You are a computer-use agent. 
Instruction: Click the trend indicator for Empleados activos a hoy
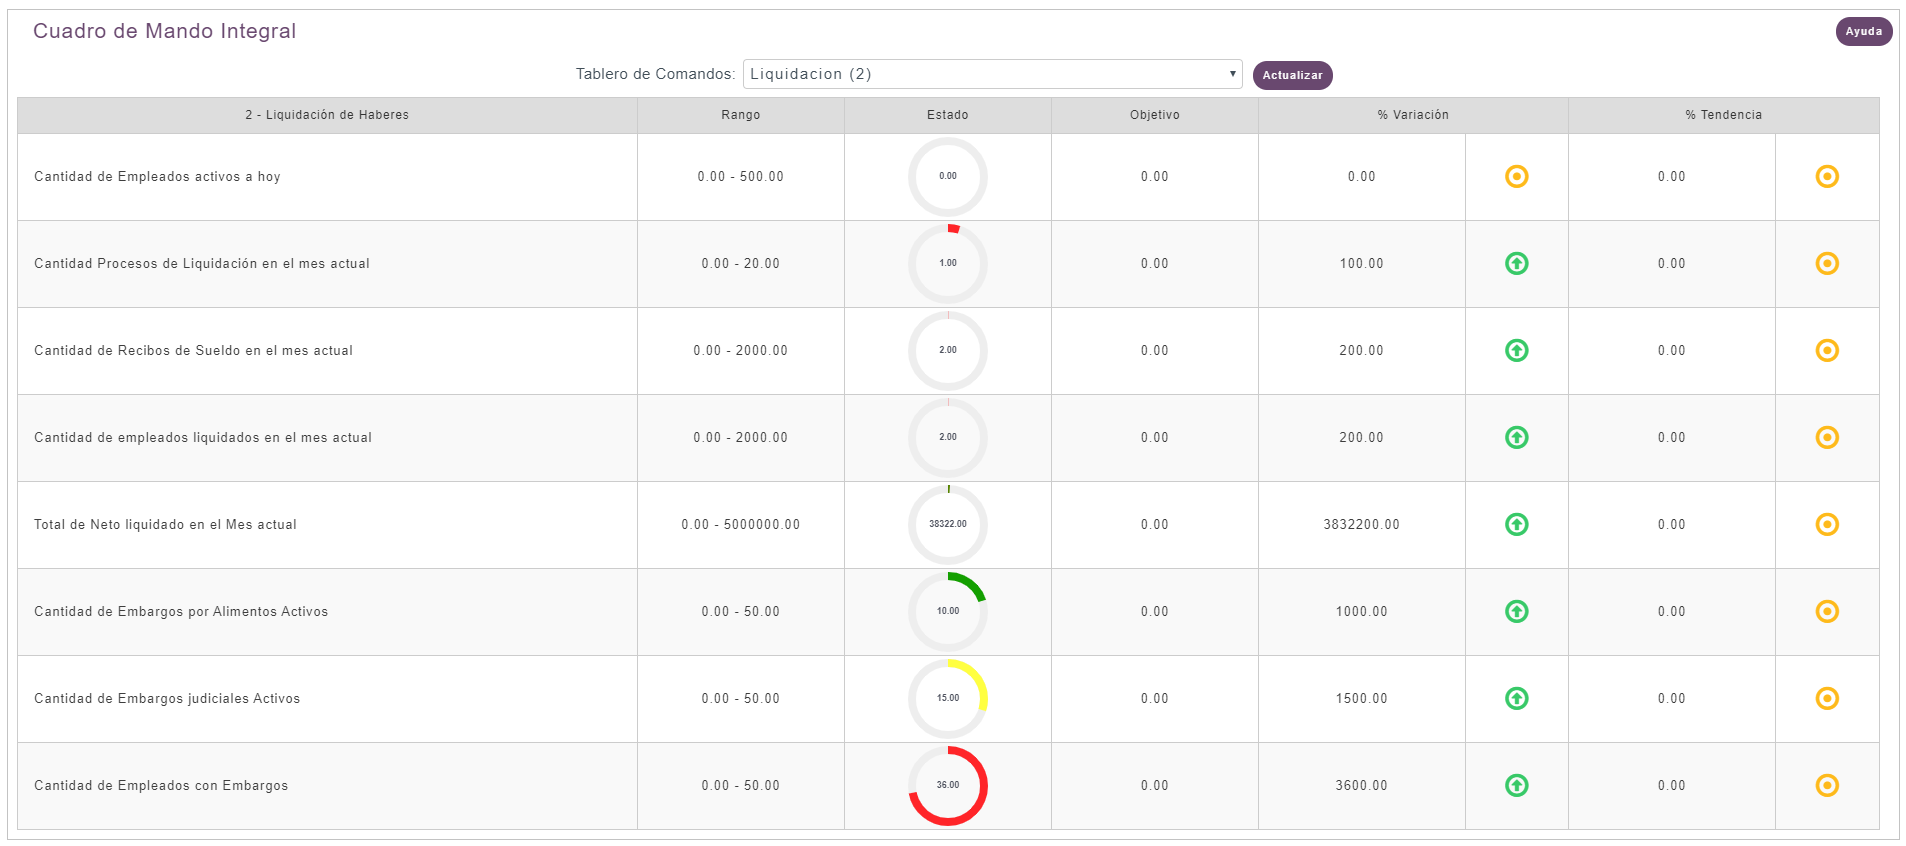point(1827,177)
